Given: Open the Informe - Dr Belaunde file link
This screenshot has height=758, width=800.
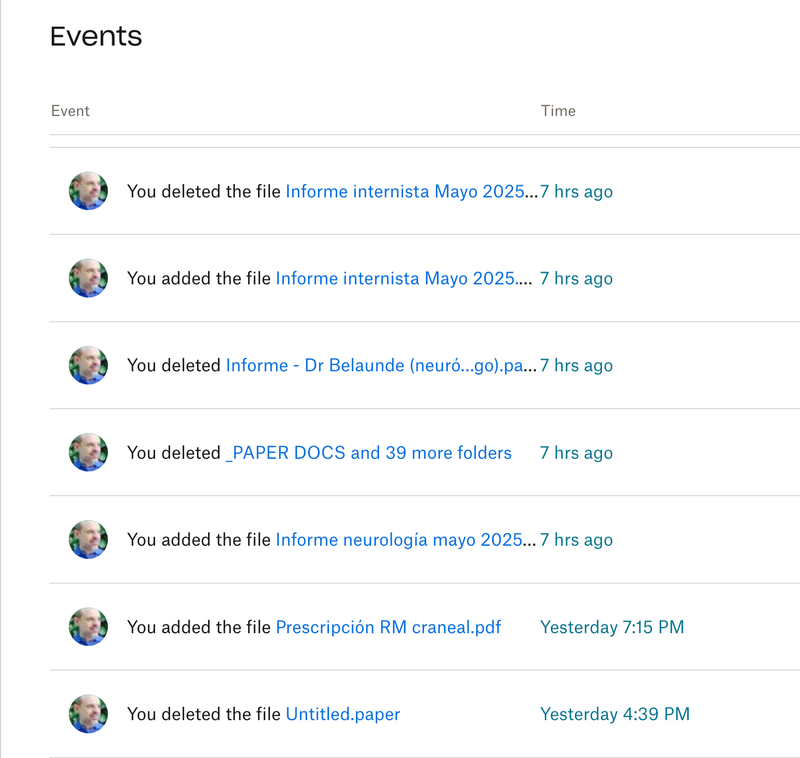Looking at the screenshot, I should (380, 365).
